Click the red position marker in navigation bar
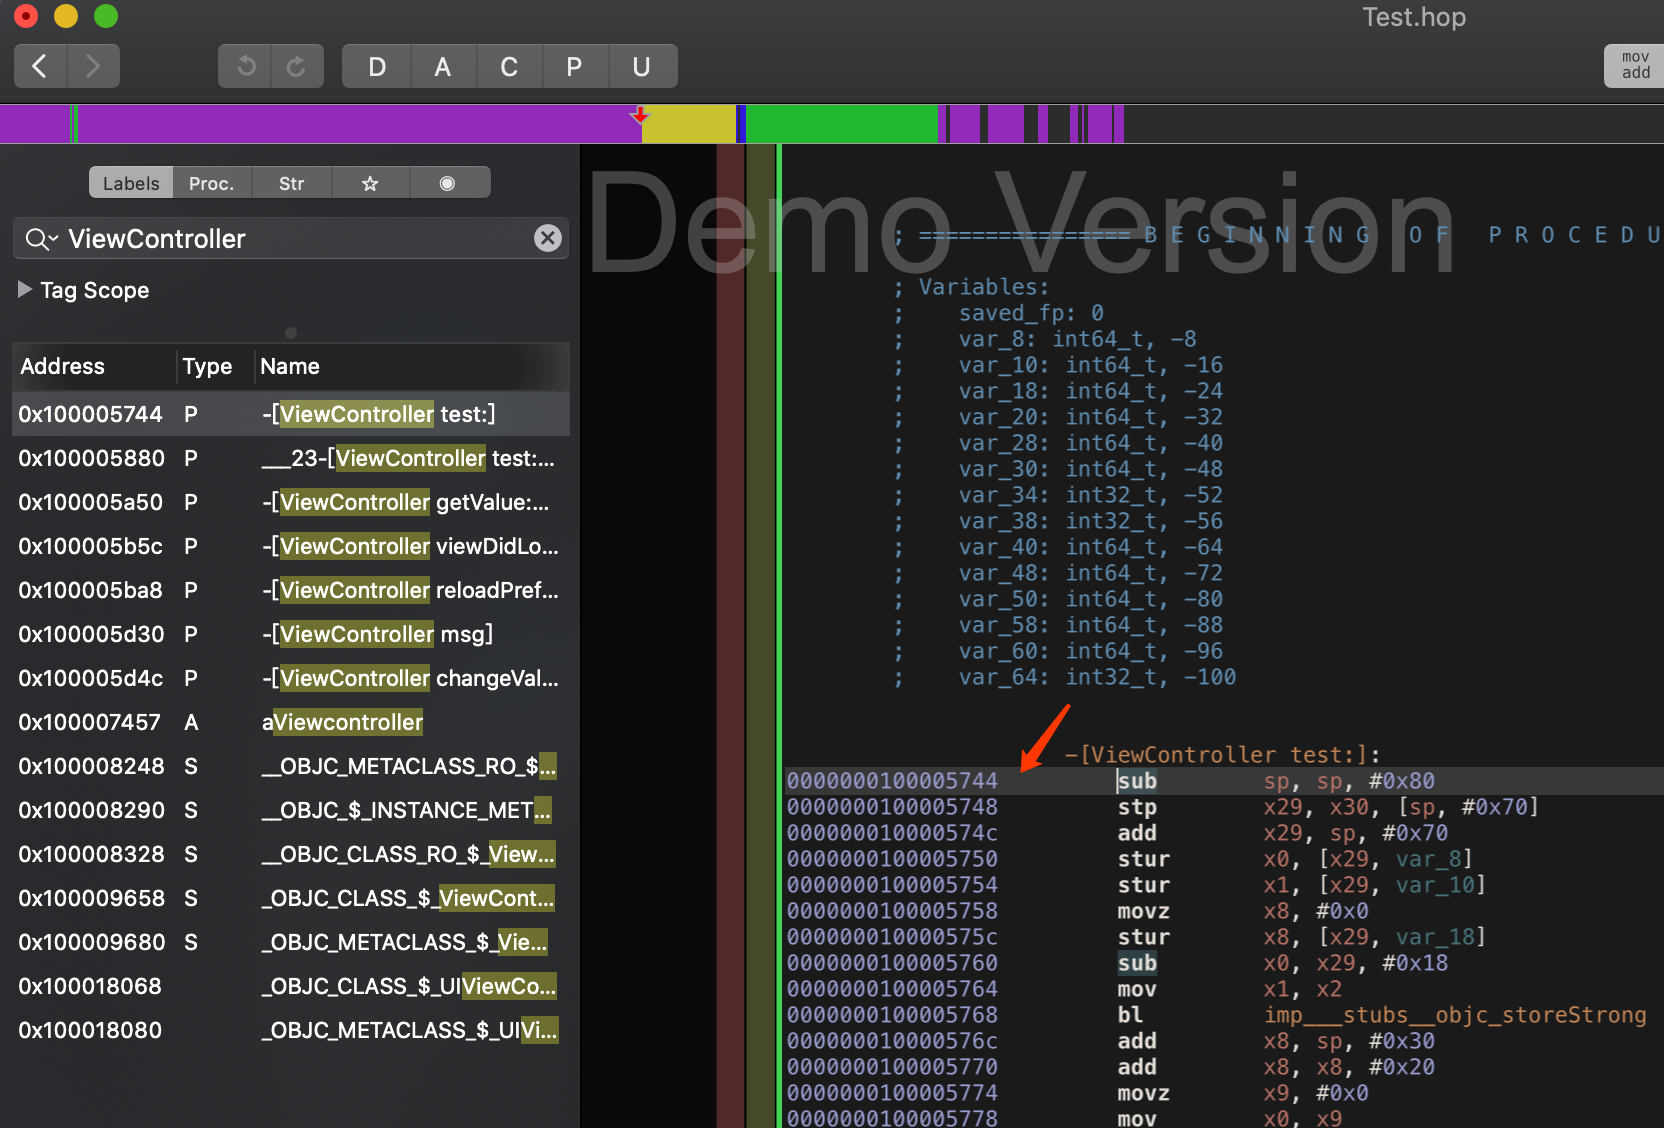This screenshot has width=1664, height=1128. pyautogui.click(x=640, y=115)
